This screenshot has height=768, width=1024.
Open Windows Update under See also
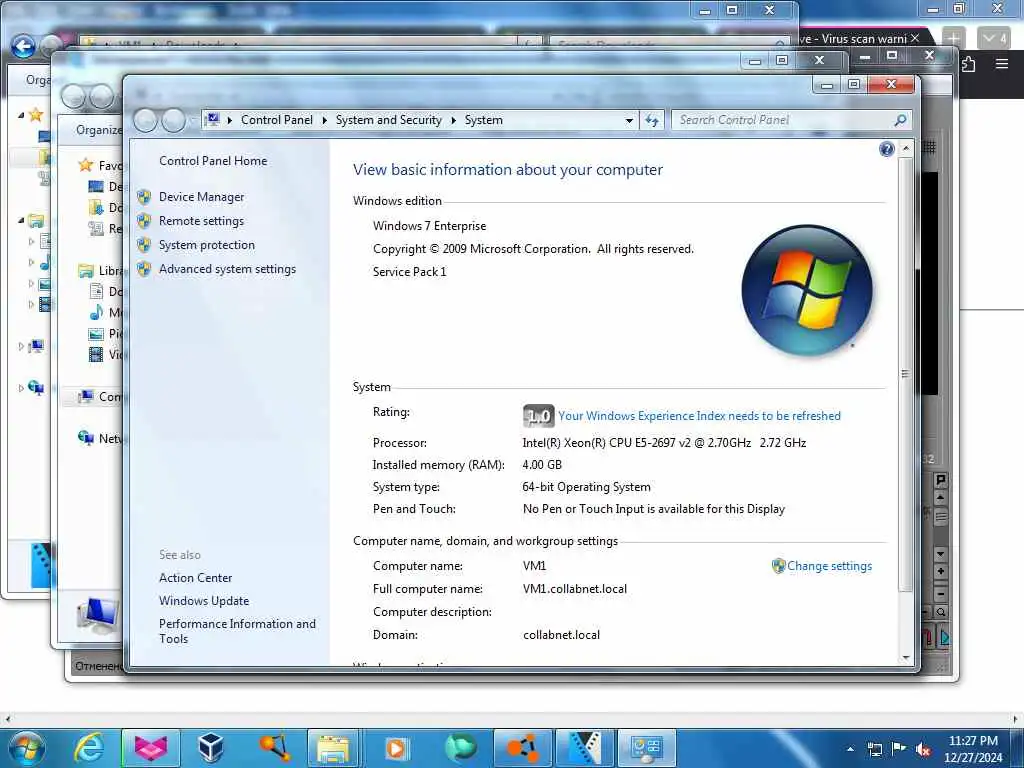[x=204, y=601]
